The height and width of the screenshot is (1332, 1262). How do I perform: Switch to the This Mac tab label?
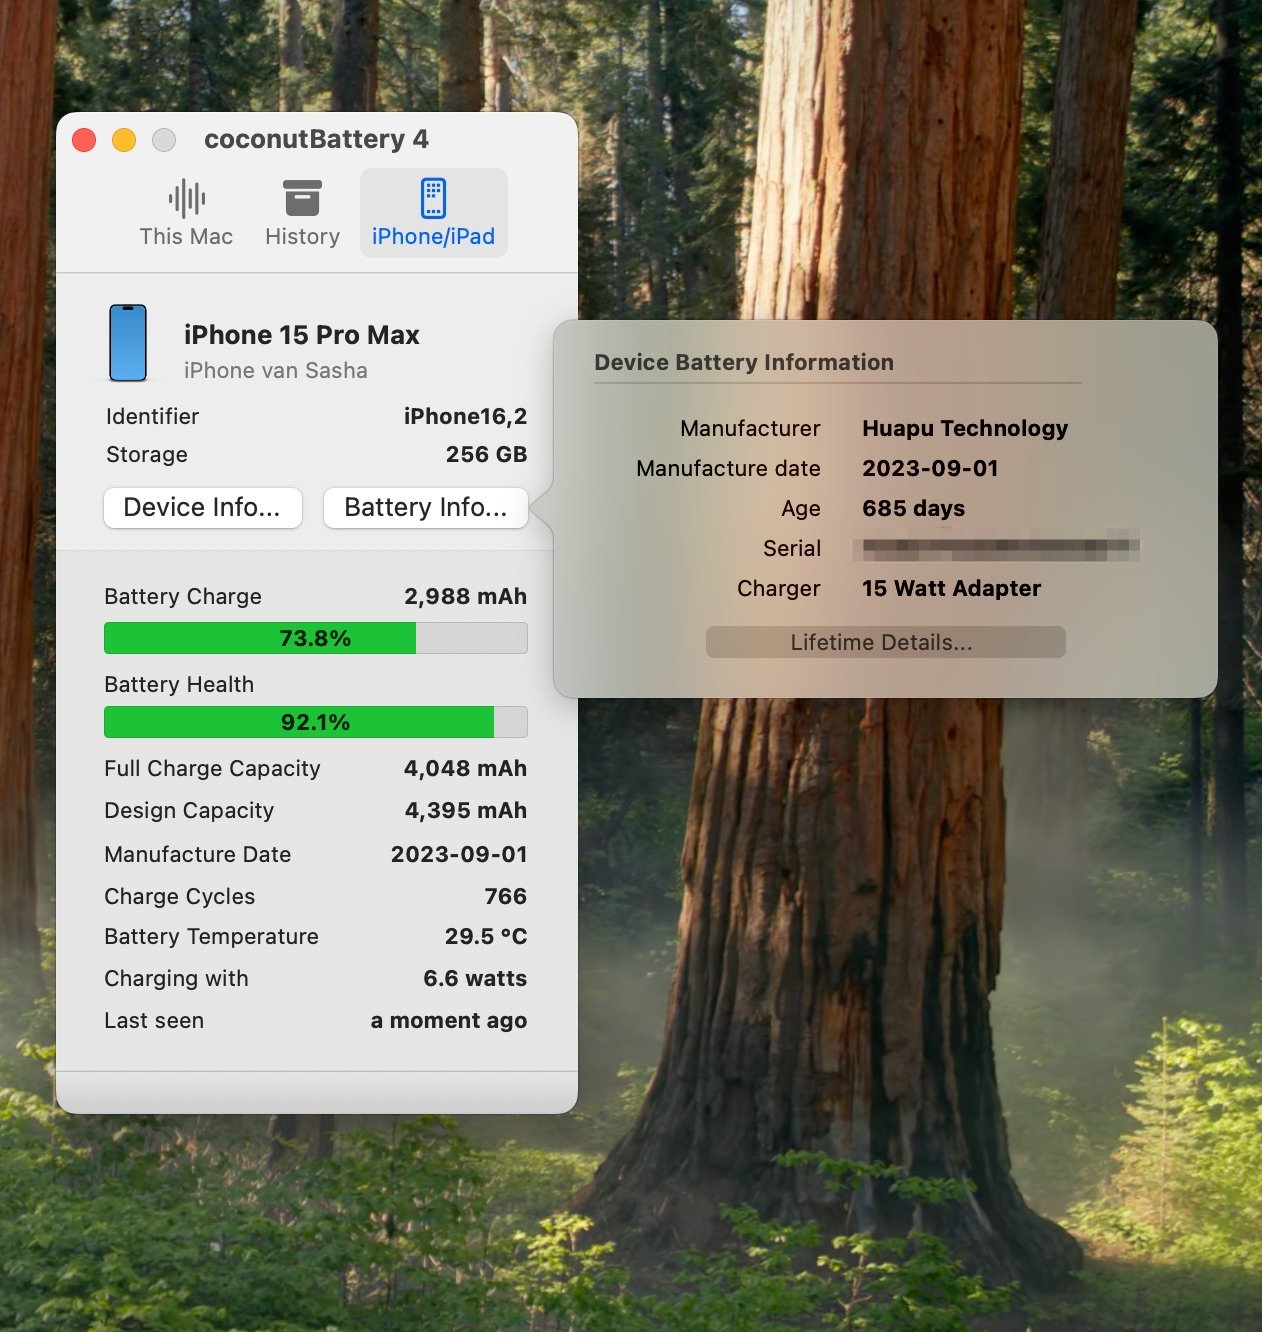[x=186, y=237]
